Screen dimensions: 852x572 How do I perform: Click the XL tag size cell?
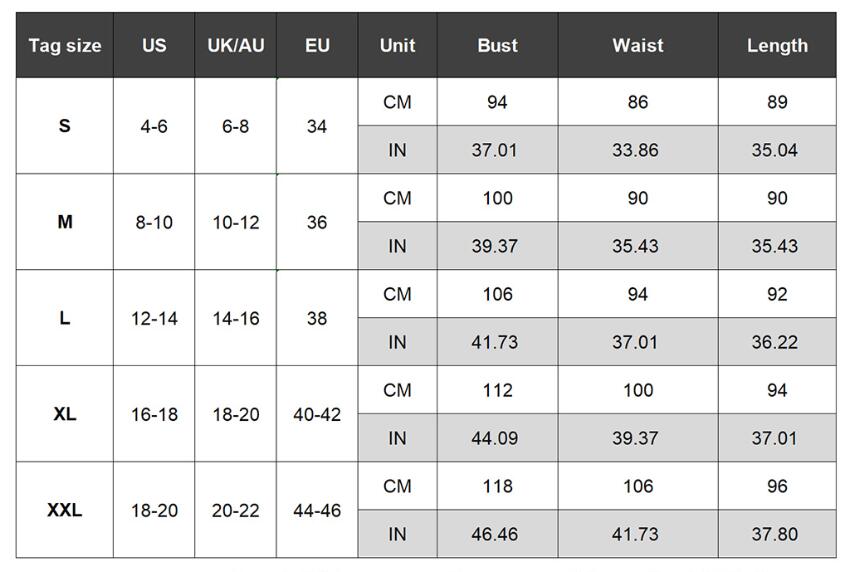click(x=65, y=414)
